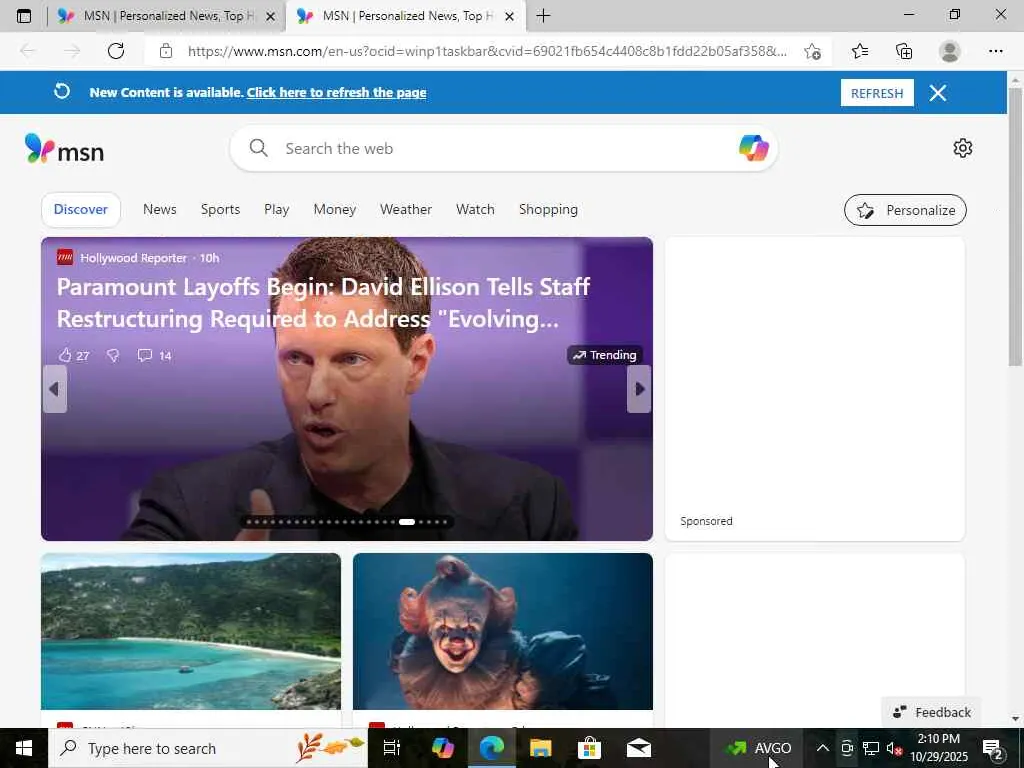Open the clock showing 2:10 PM
Viewport: 1024px width, 768px height.
[939, 748]
